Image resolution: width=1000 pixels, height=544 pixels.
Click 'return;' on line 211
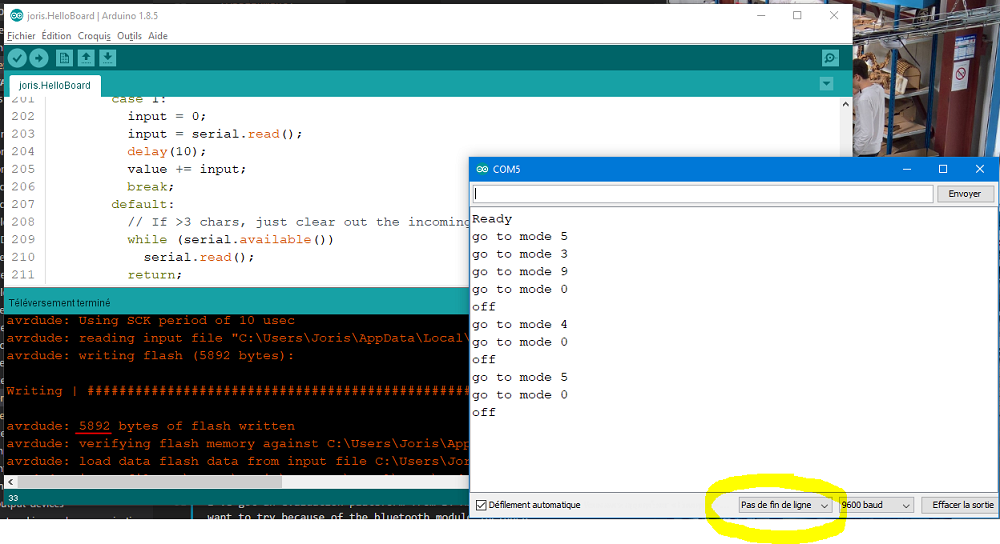154,275
